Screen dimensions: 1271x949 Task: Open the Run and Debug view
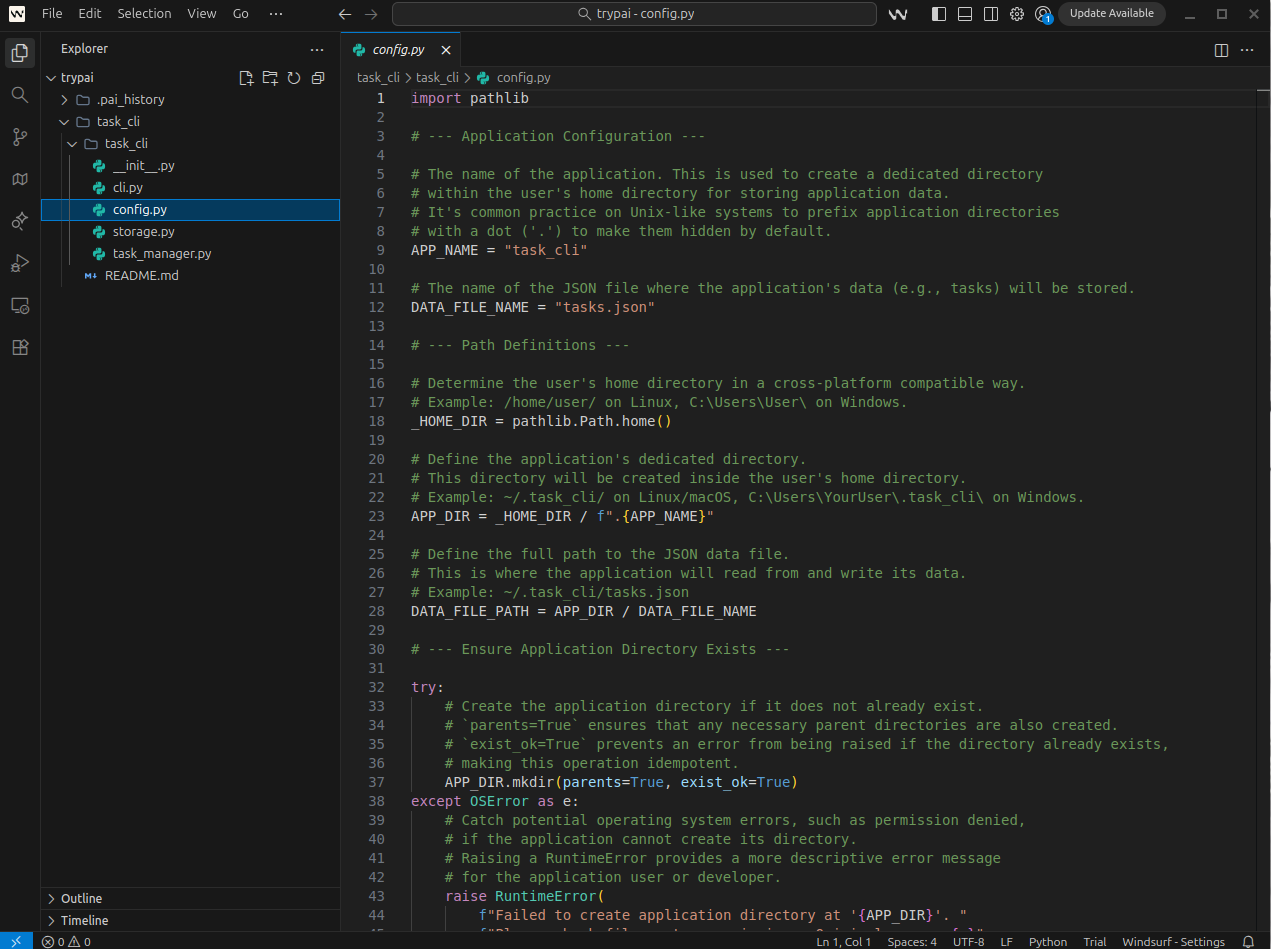click(19, 263)
